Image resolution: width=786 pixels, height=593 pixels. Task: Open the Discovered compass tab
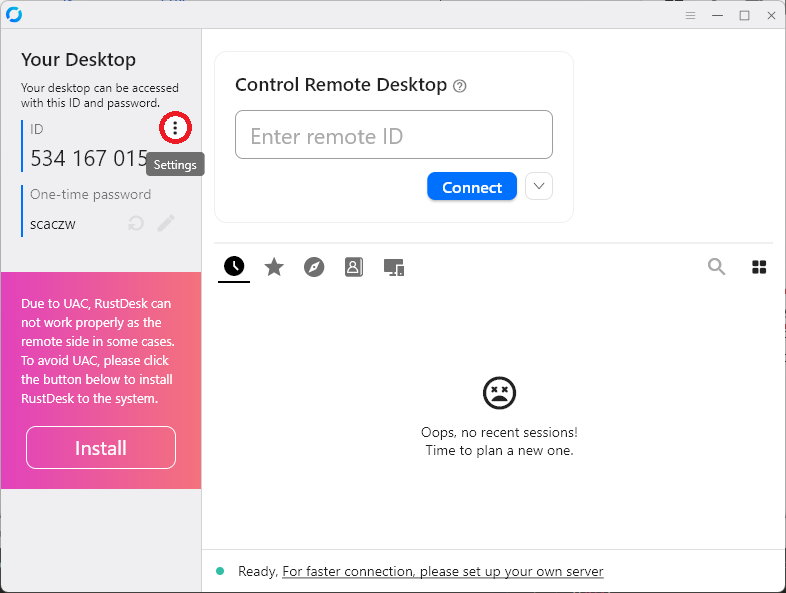pos(314,266)
